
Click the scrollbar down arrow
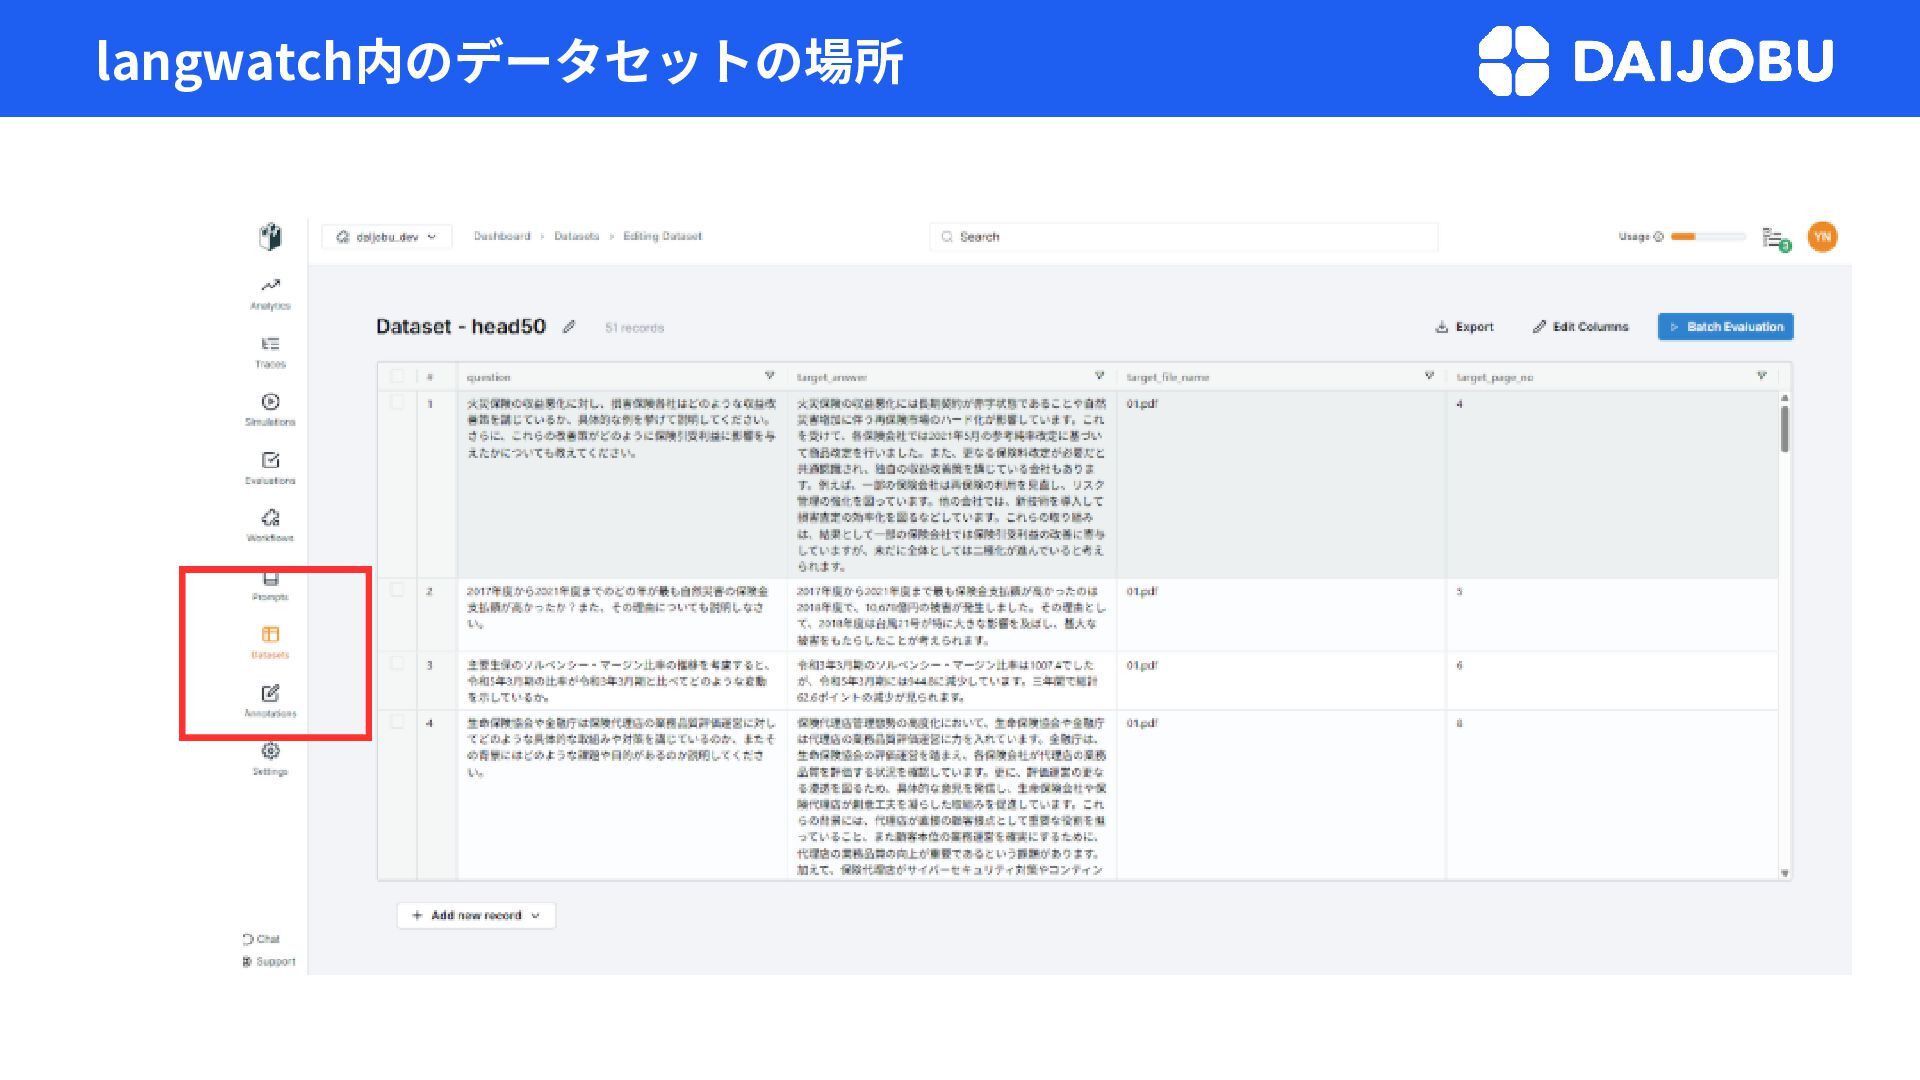[1785, 873]
